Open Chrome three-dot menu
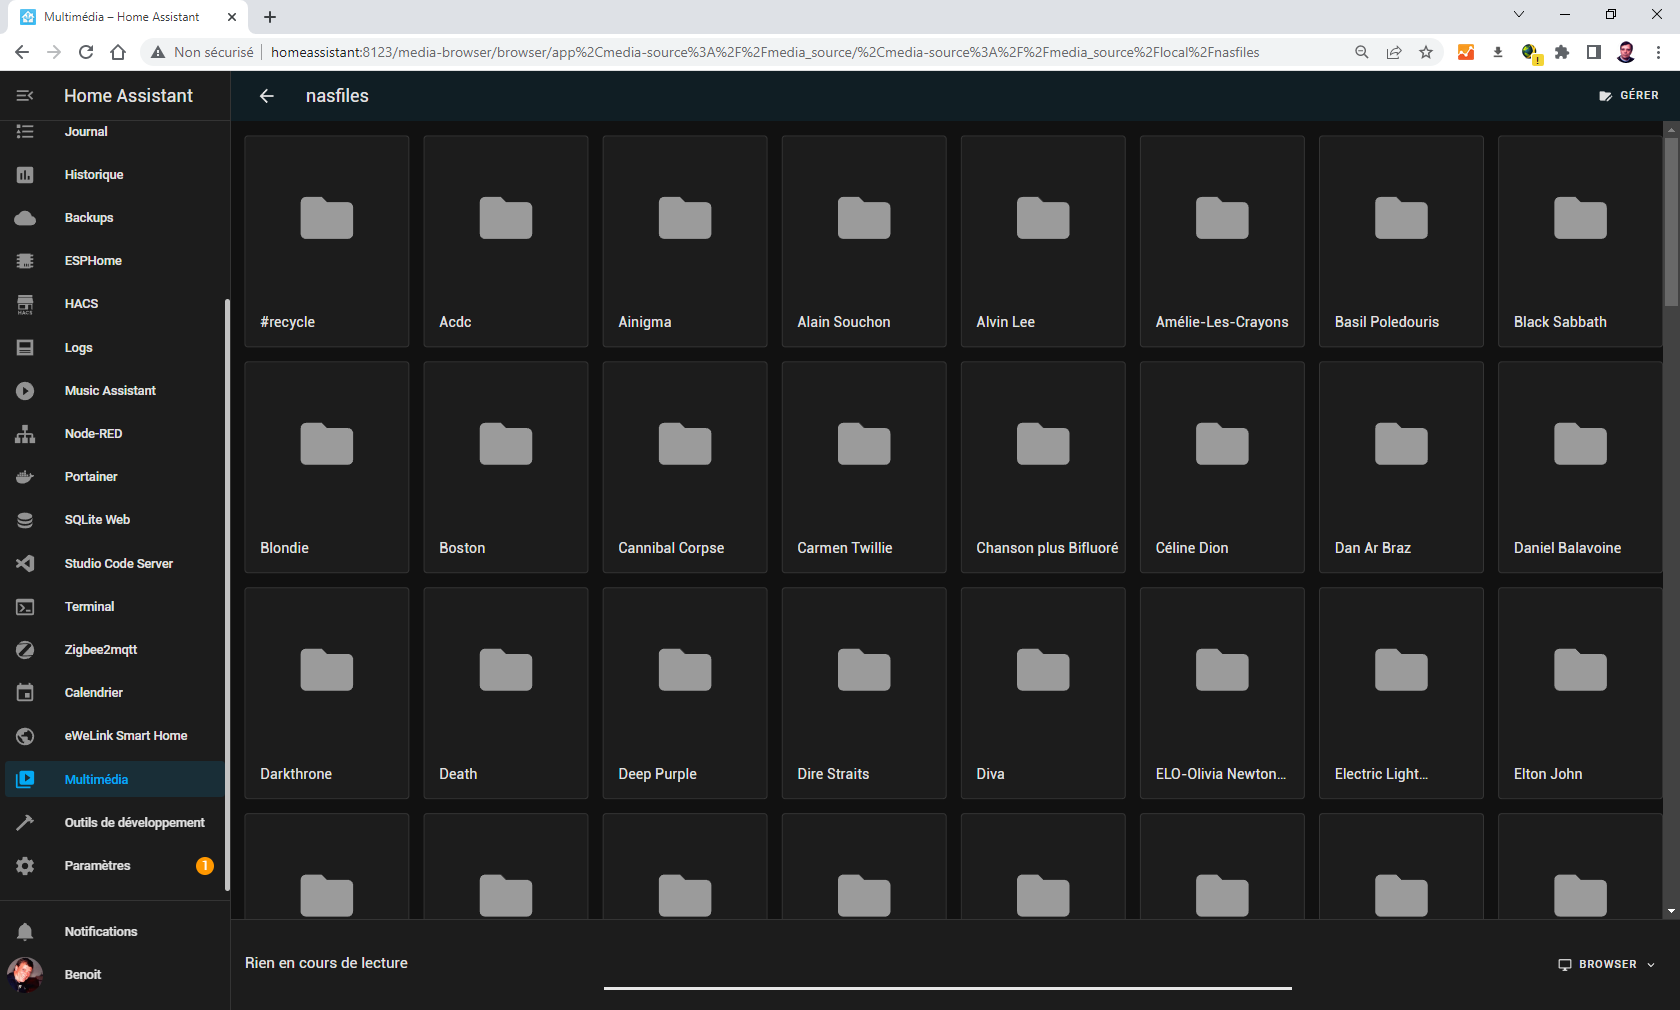 tap(1659, 52)
